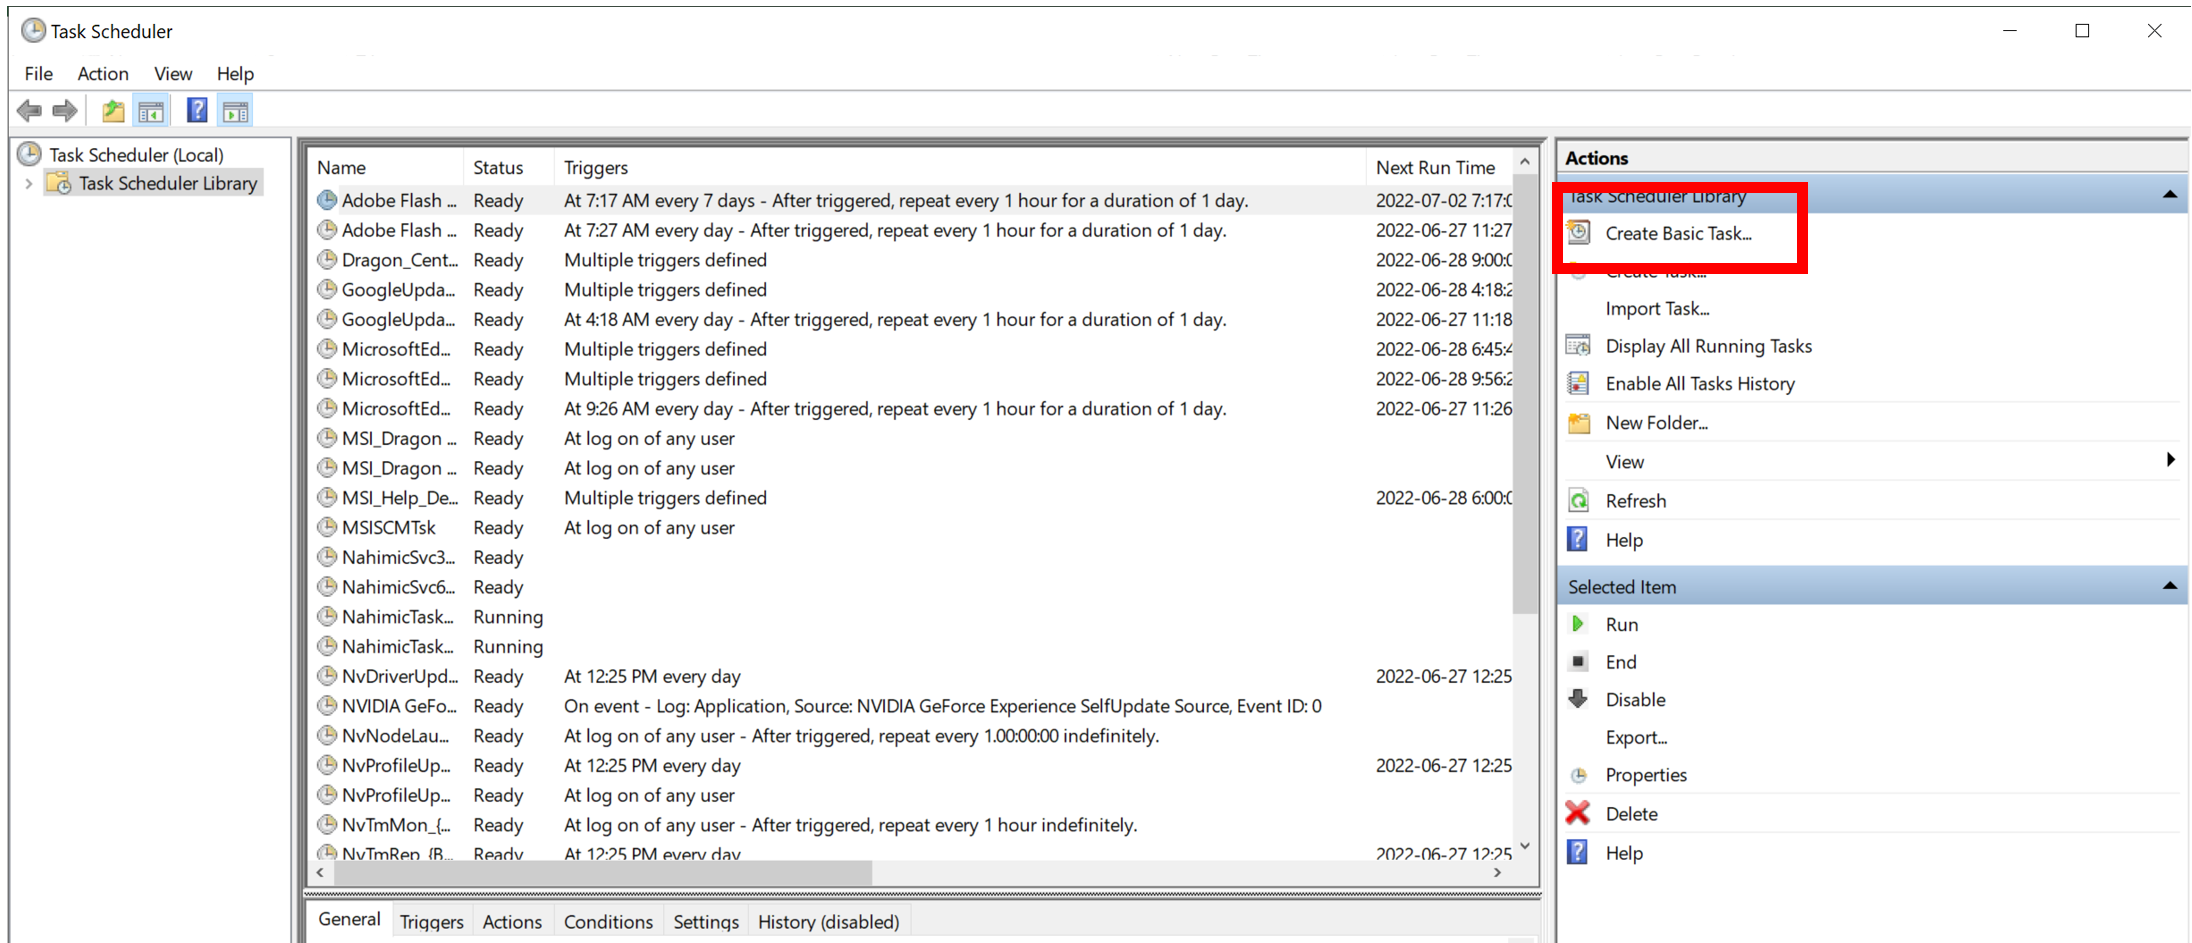Disable the selected task
This screenshot has width=2192, height=943.
[x=1635, y=700]
